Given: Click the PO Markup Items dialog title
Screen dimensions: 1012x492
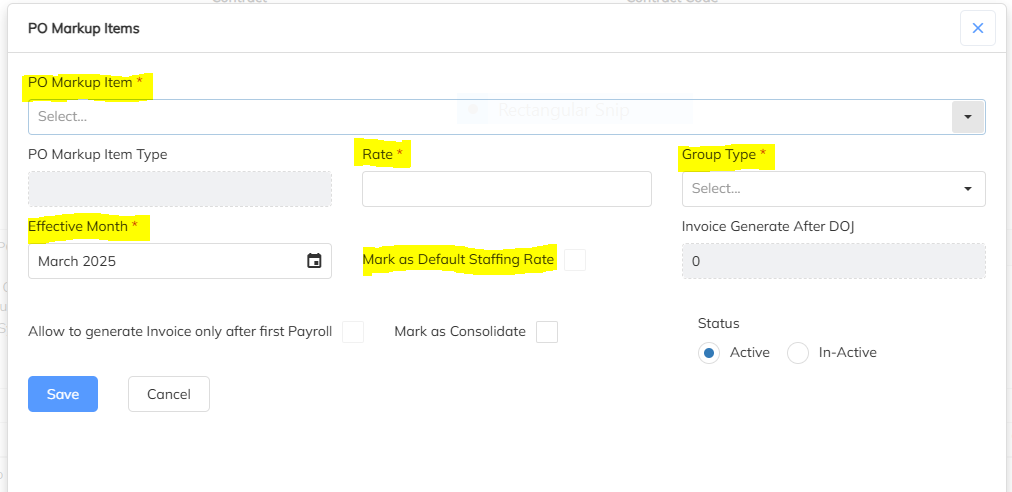Looking at the screenshot, I should click(x=84, y=28).
